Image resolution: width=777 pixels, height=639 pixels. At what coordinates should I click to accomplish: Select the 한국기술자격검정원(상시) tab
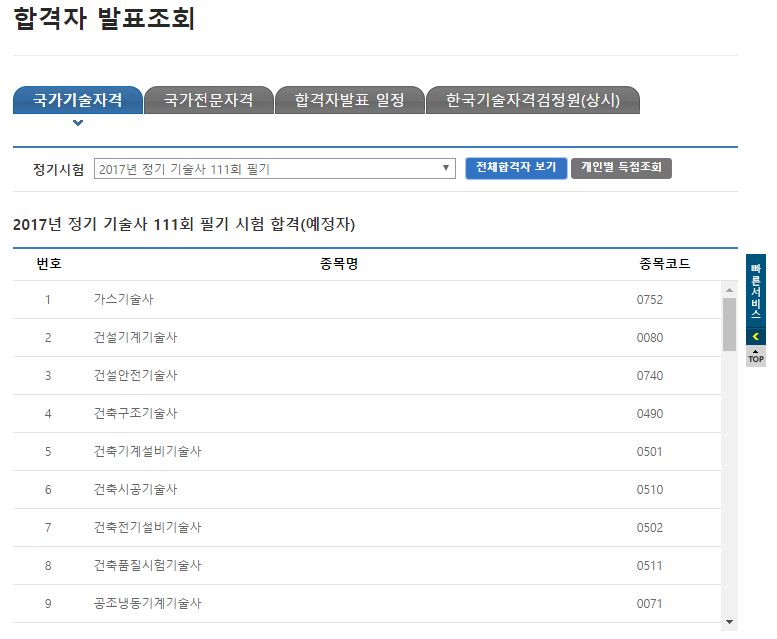pyautogui.click(x=532, y=100)
